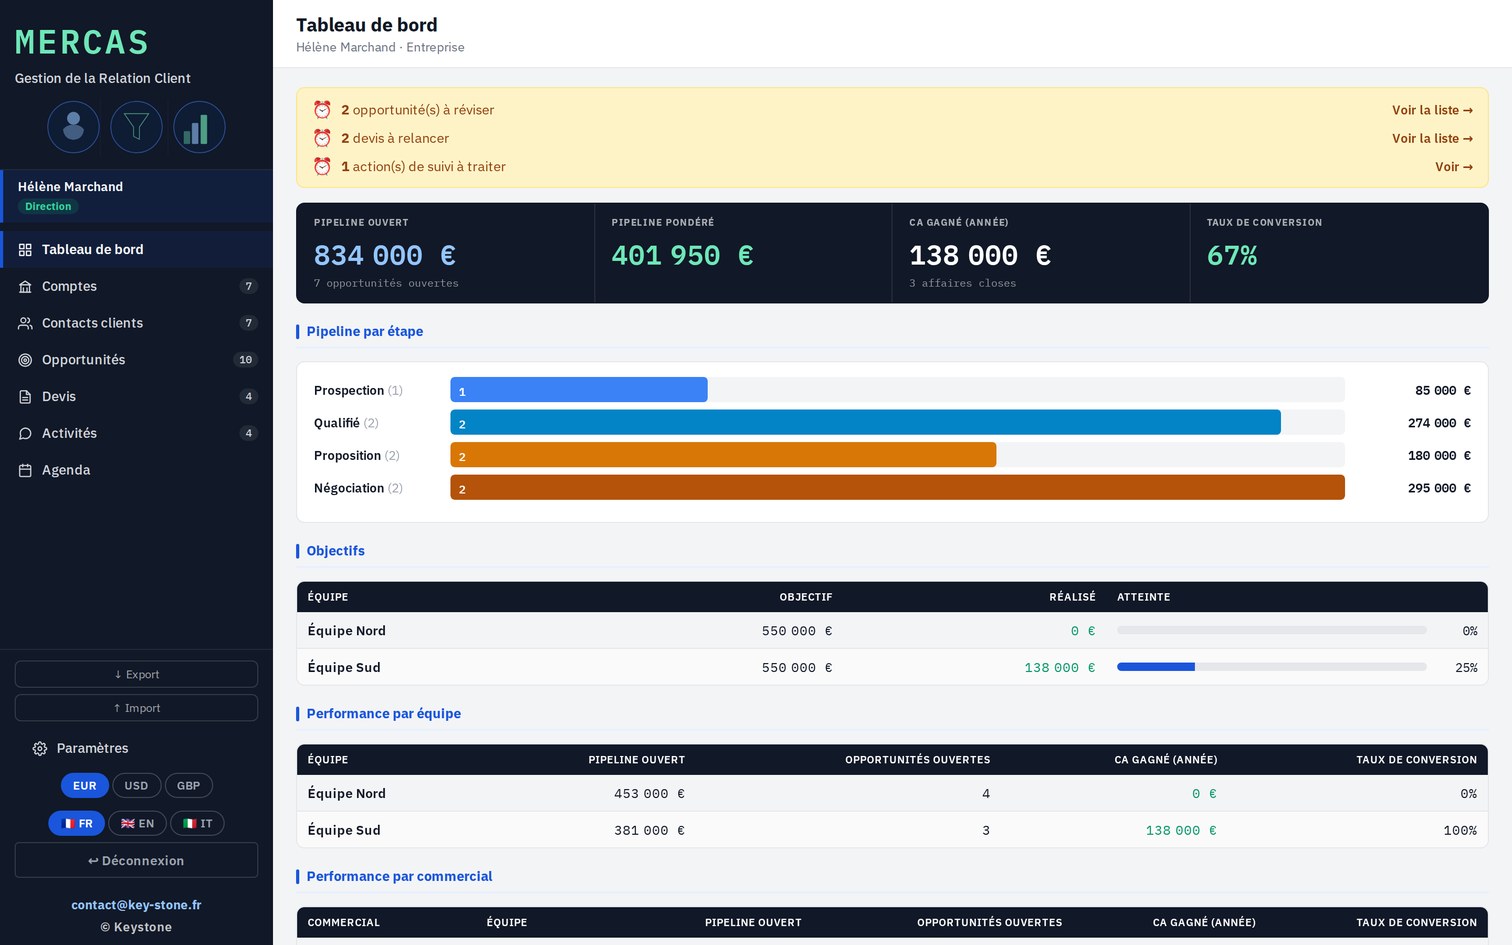Go to Contacts clients section
Image resolution: width=1512 pixels, height=945 pixels.
(136, 323)
